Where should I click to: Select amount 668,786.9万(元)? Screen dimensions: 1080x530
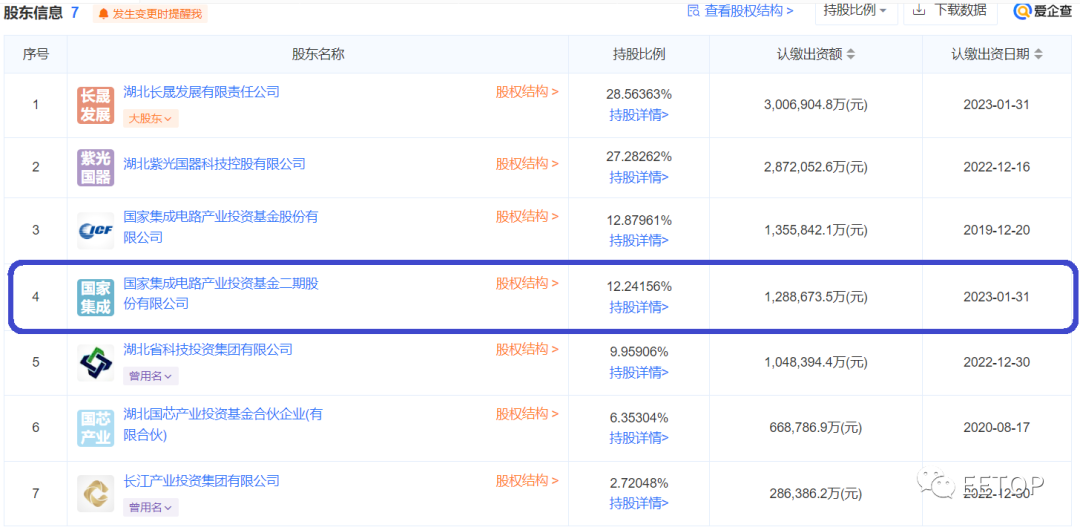tap(816, 428)
